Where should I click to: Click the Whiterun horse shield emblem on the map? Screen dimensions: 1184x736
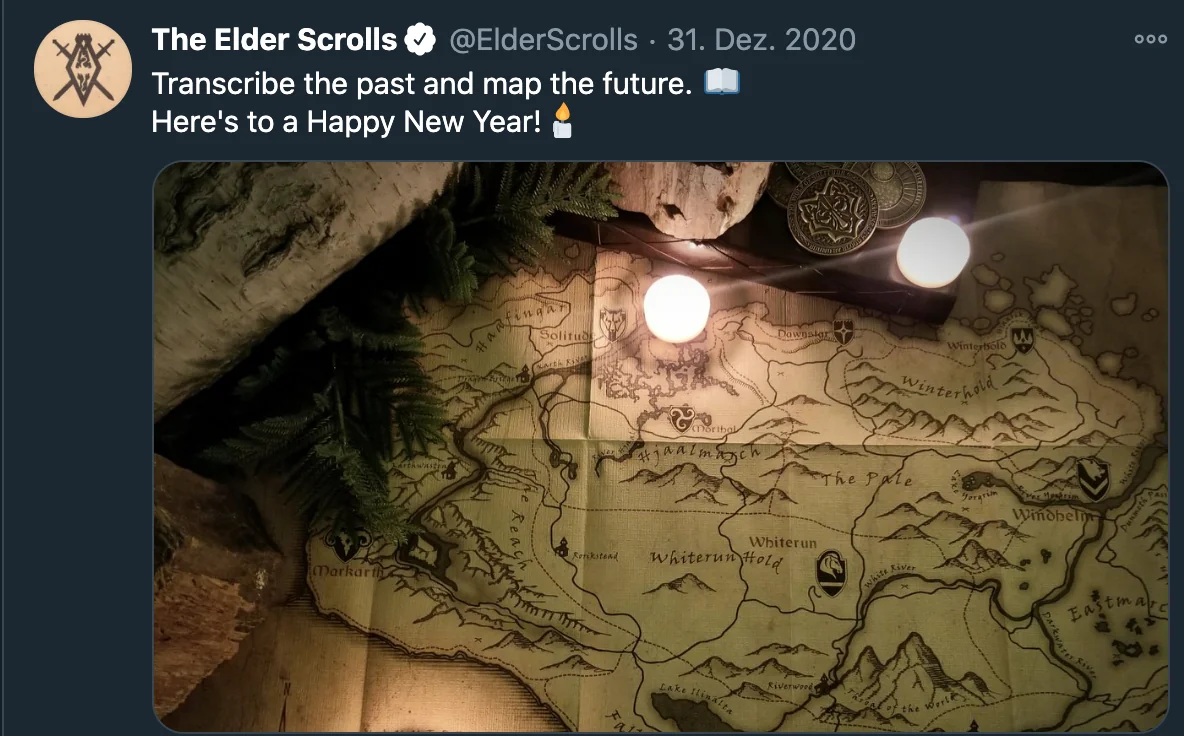(x=831, y=573)
